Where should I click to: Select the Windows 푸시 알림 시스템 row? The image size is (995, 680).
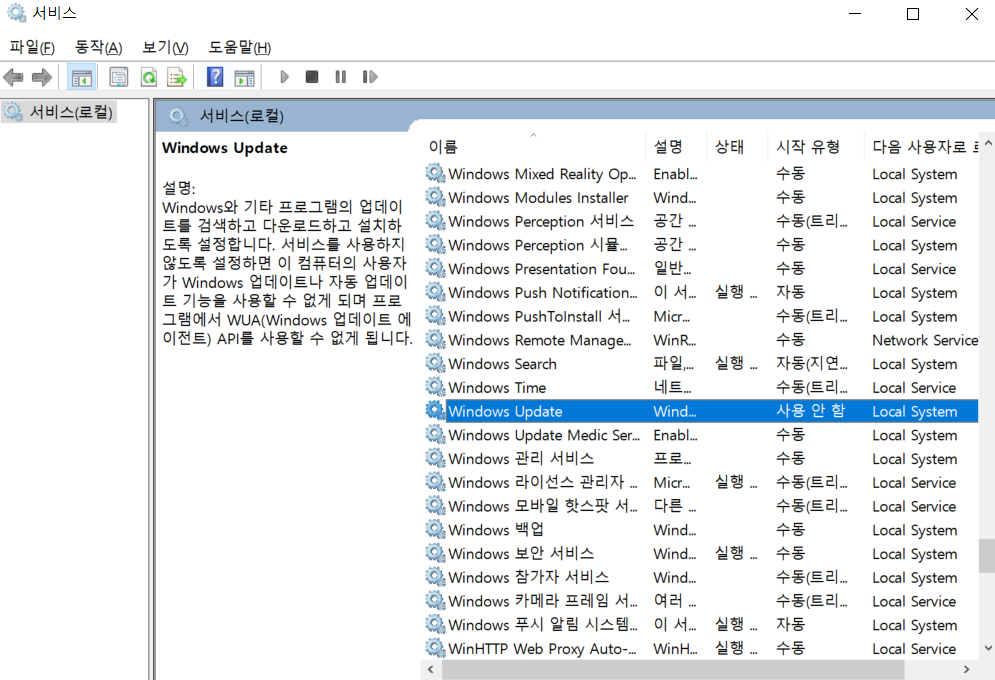701,625
